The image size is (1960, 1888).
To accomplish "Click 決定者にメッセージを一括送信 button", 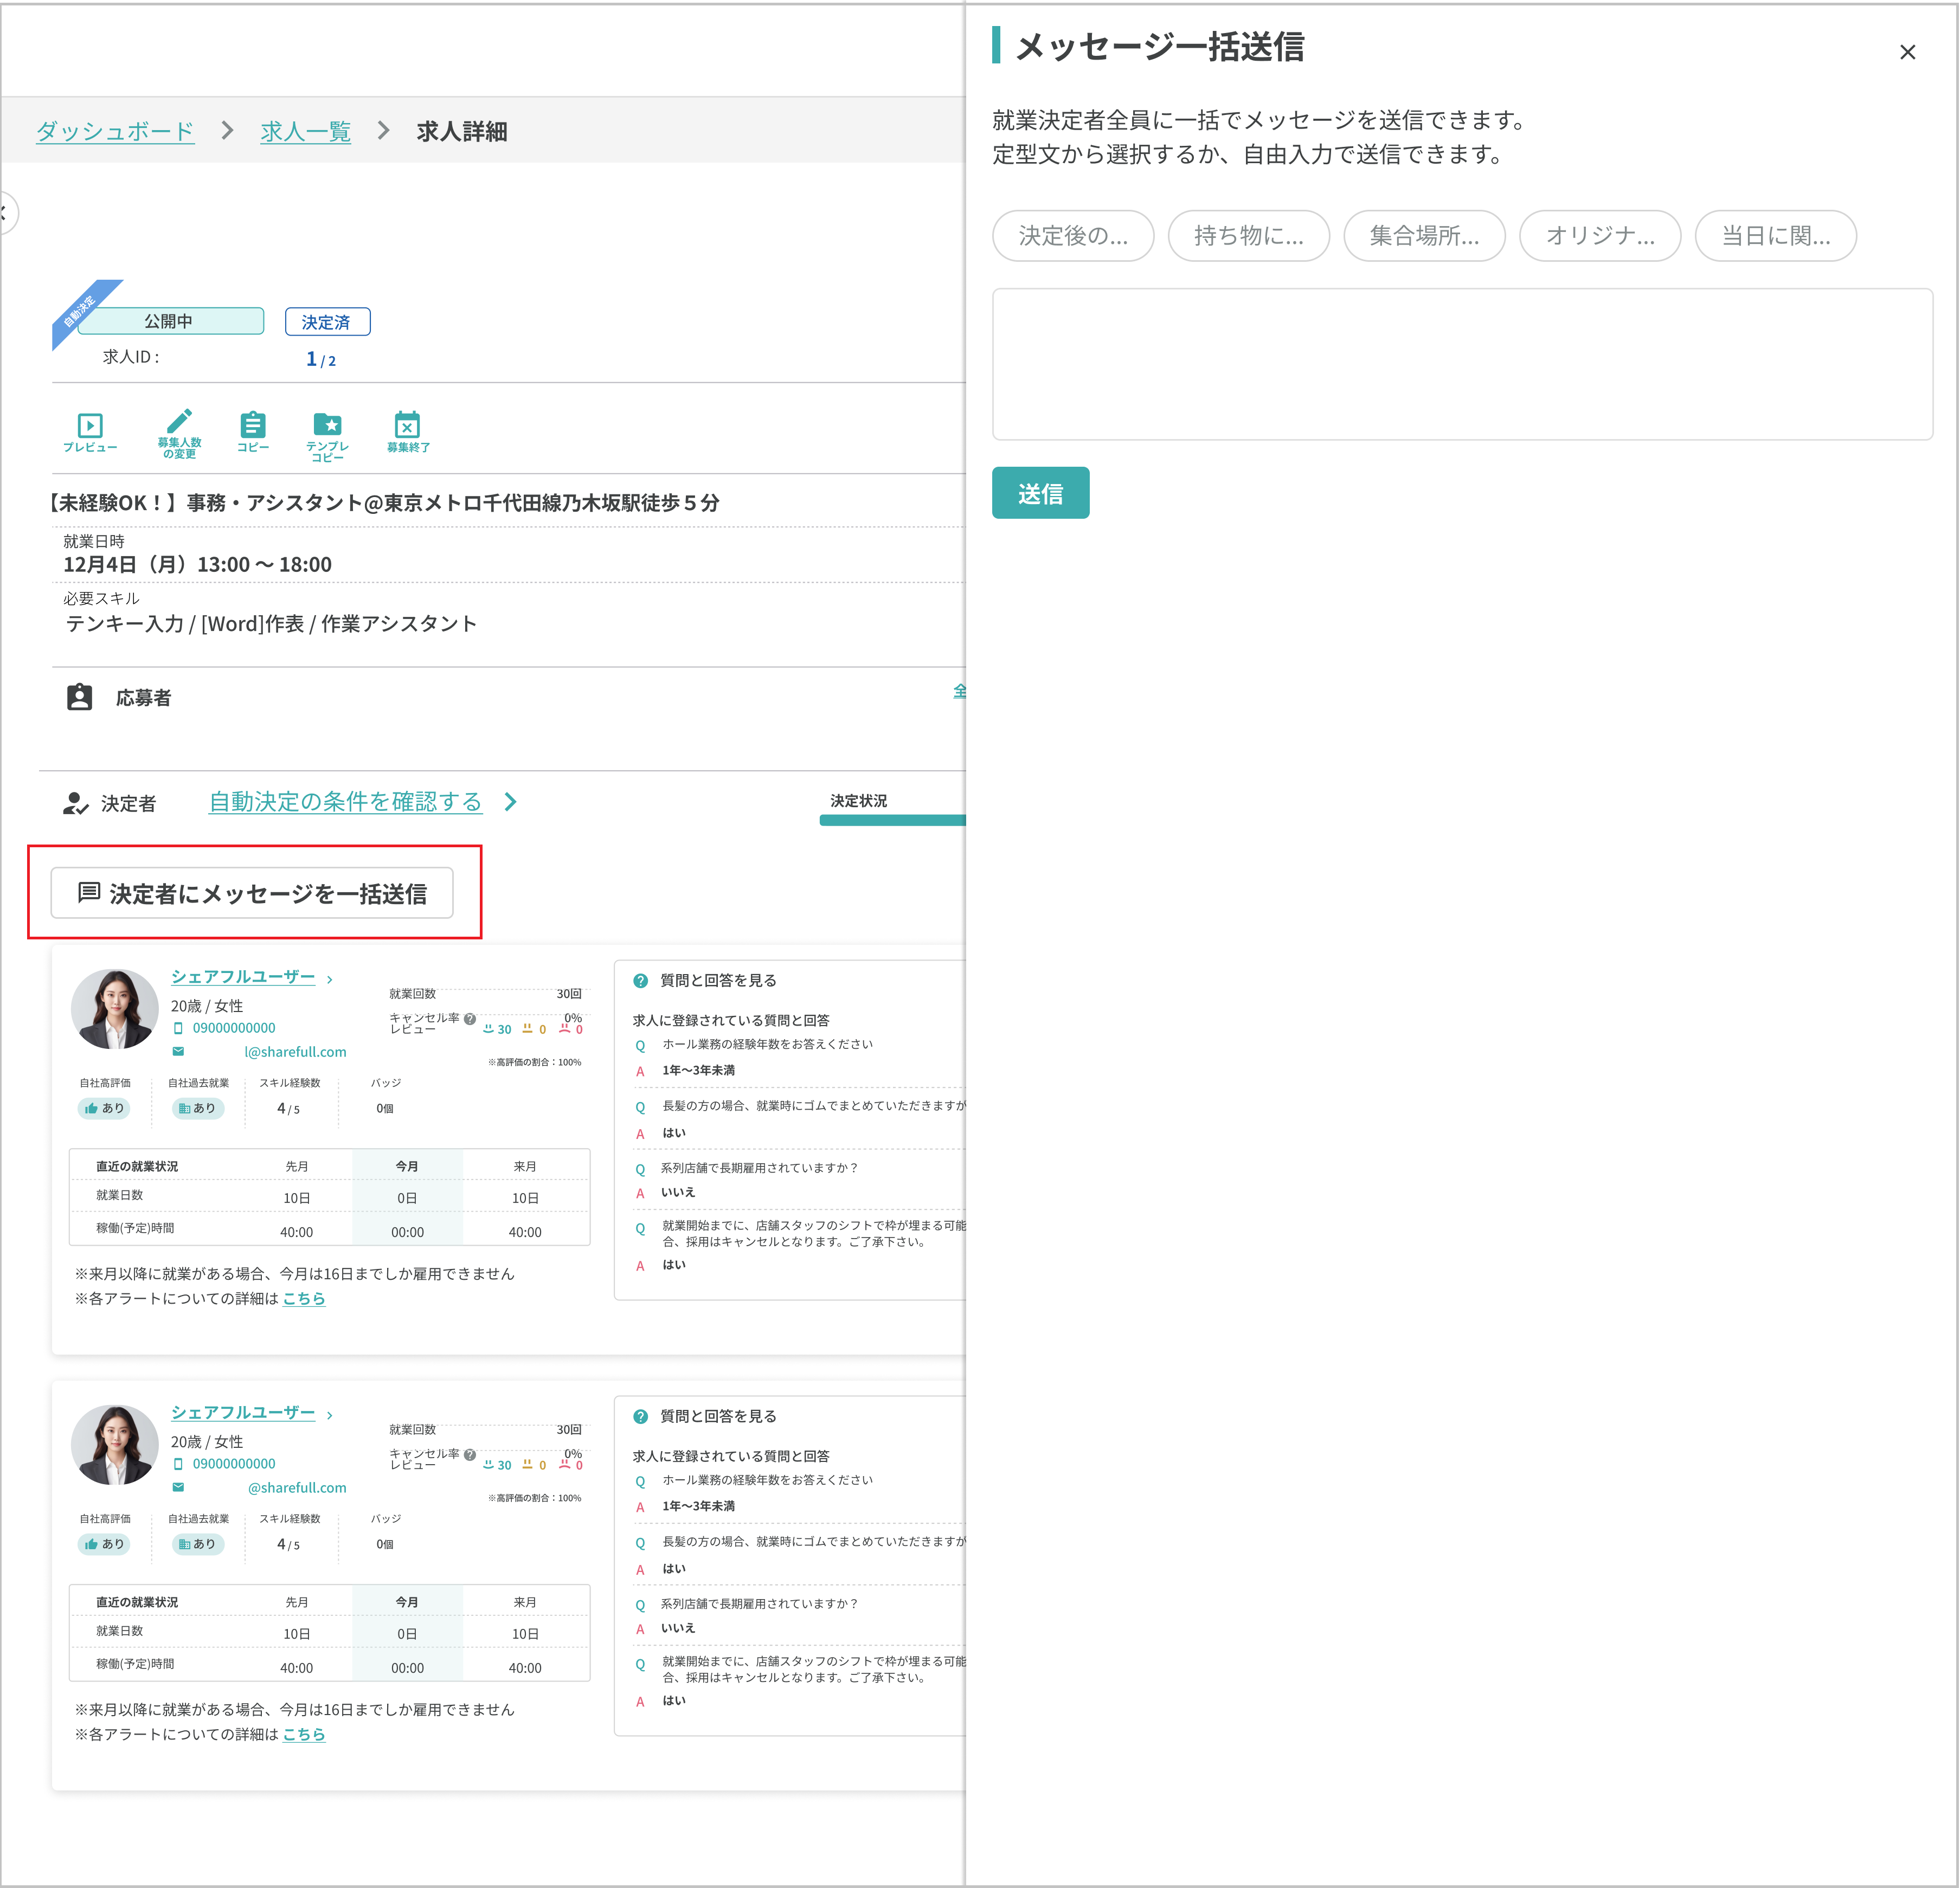I will [x=252, y=893].
